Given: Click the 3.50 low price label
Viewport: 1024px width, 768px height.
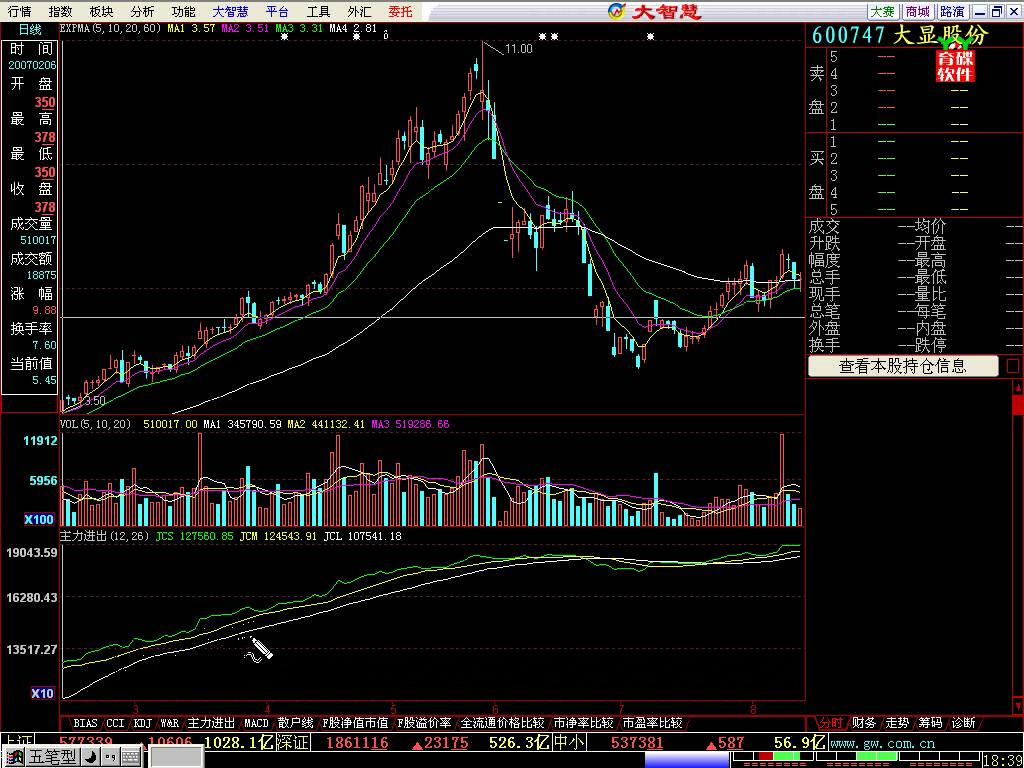Looking at the screenshot, I should [x=95, y=400].
